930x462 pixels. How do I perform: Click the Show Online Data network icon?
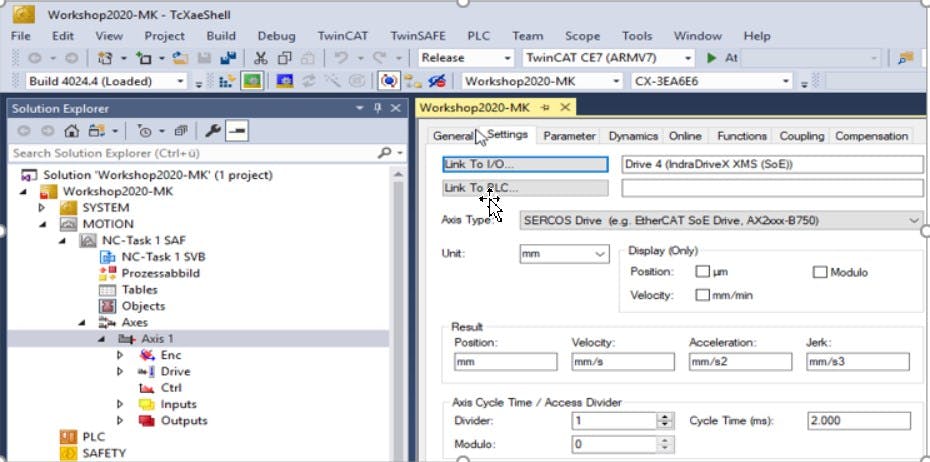tap(413, 81)
